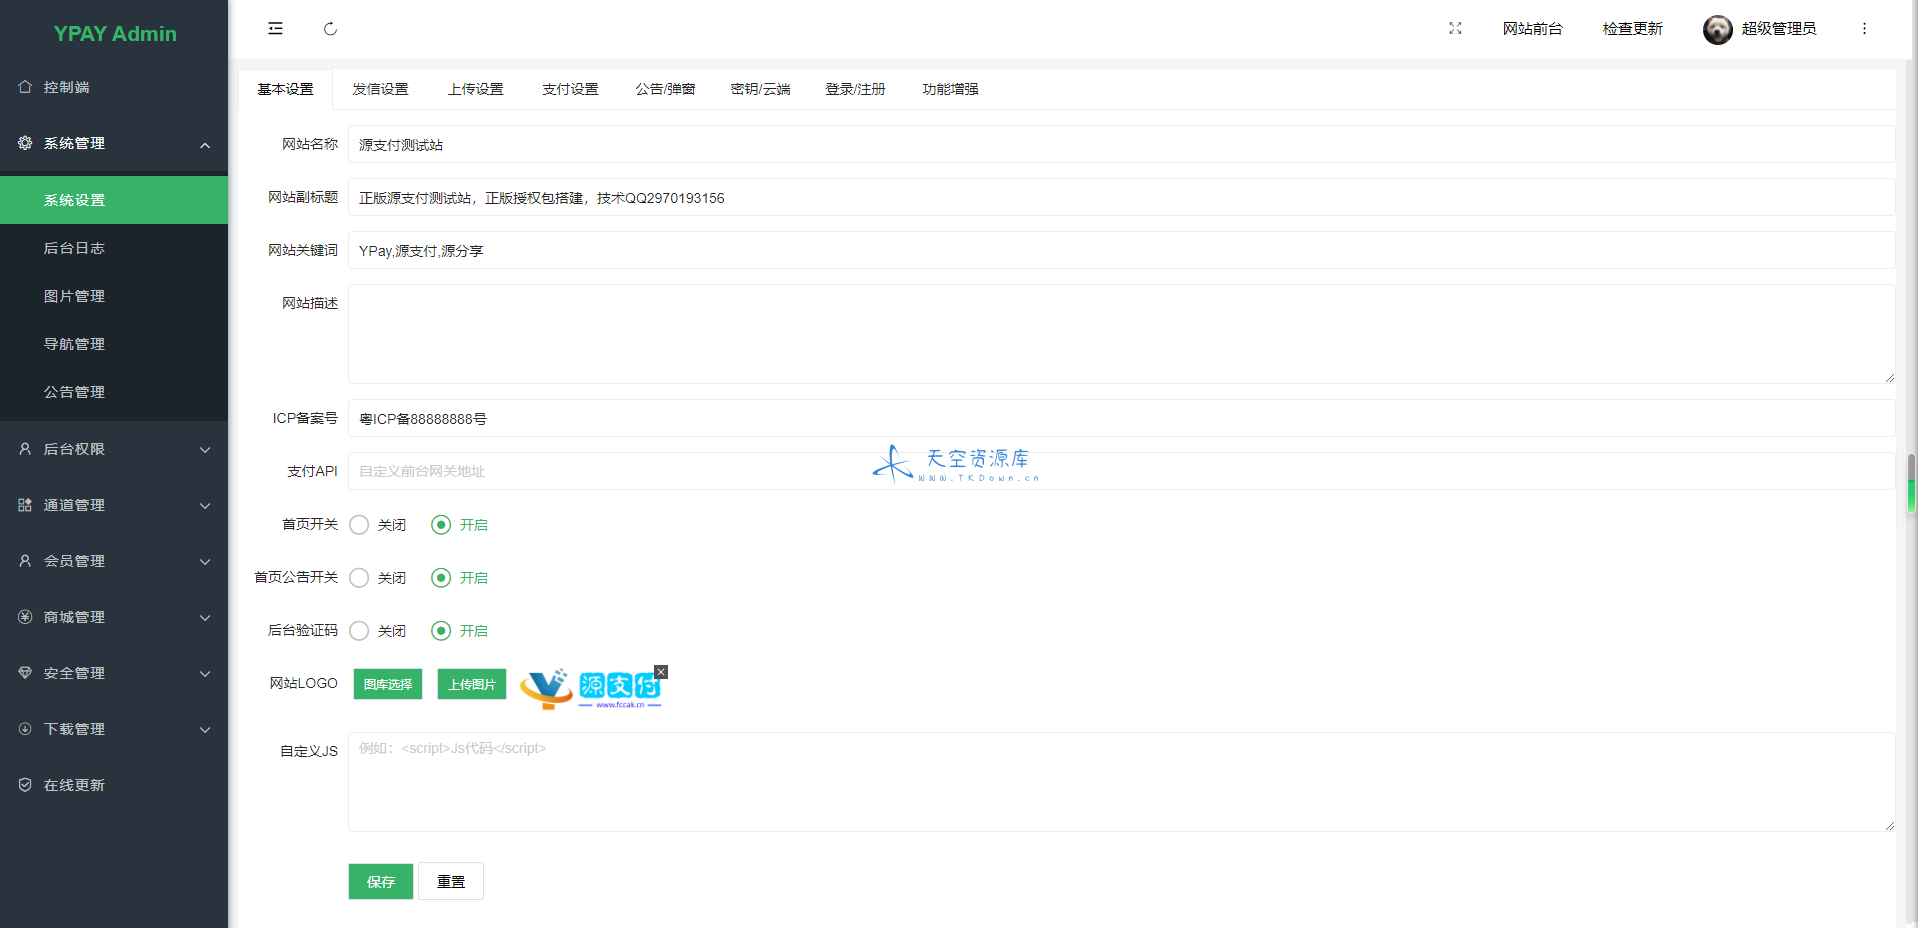The image size is (1918, 928).
Task: Switch to the 密钥/云端 tab
Action: tap(761, 89)
